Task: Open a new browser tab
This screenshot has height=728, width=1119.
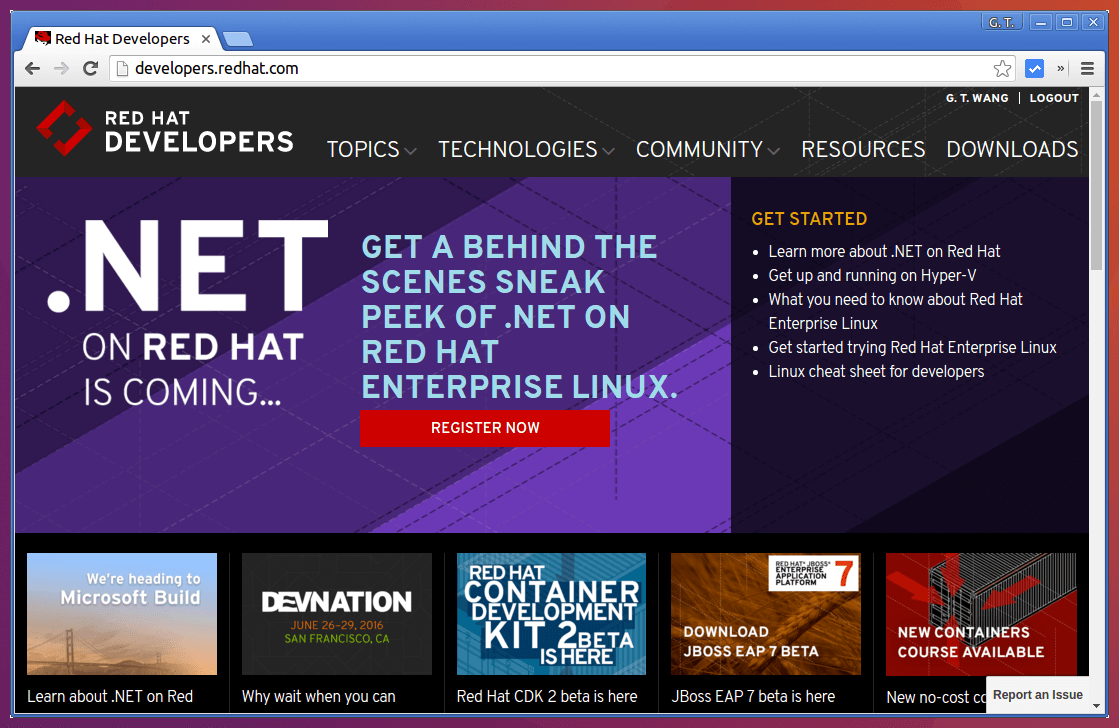Action: pyautogui.click(x=237, y=38)
